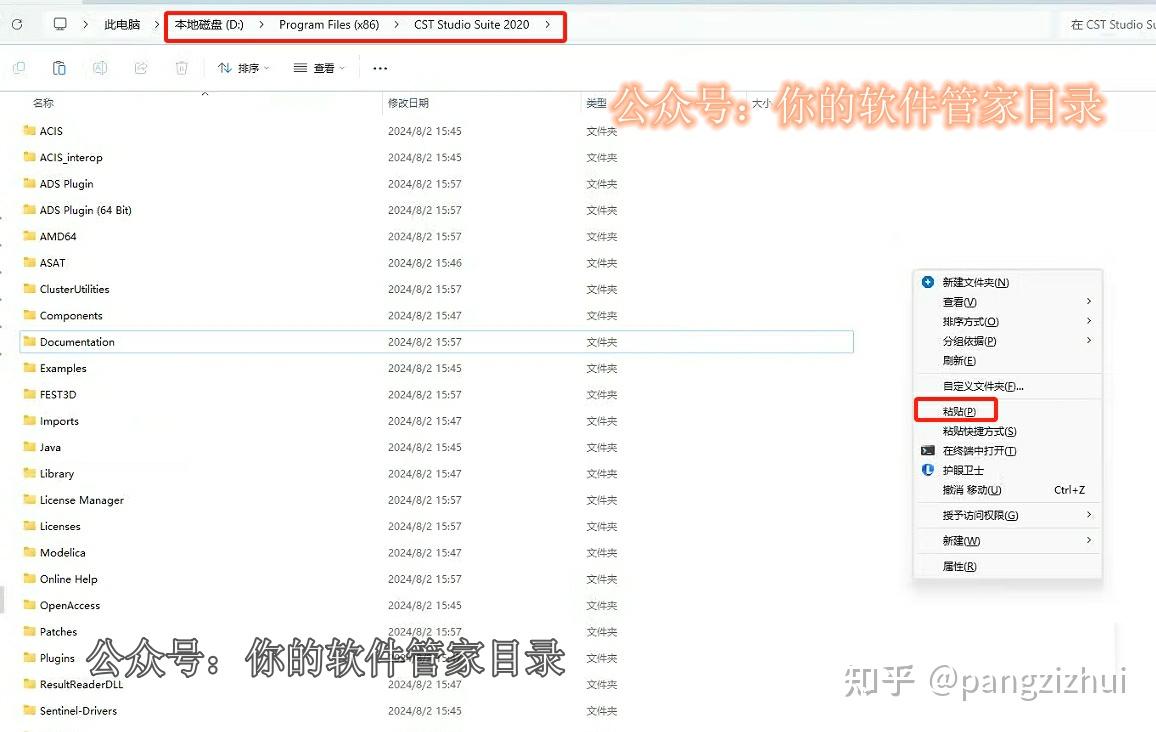The height and width of the screenshot is (732, 1156).
Task: Click the copy icon in toolbar
Action: click(19, 68)
